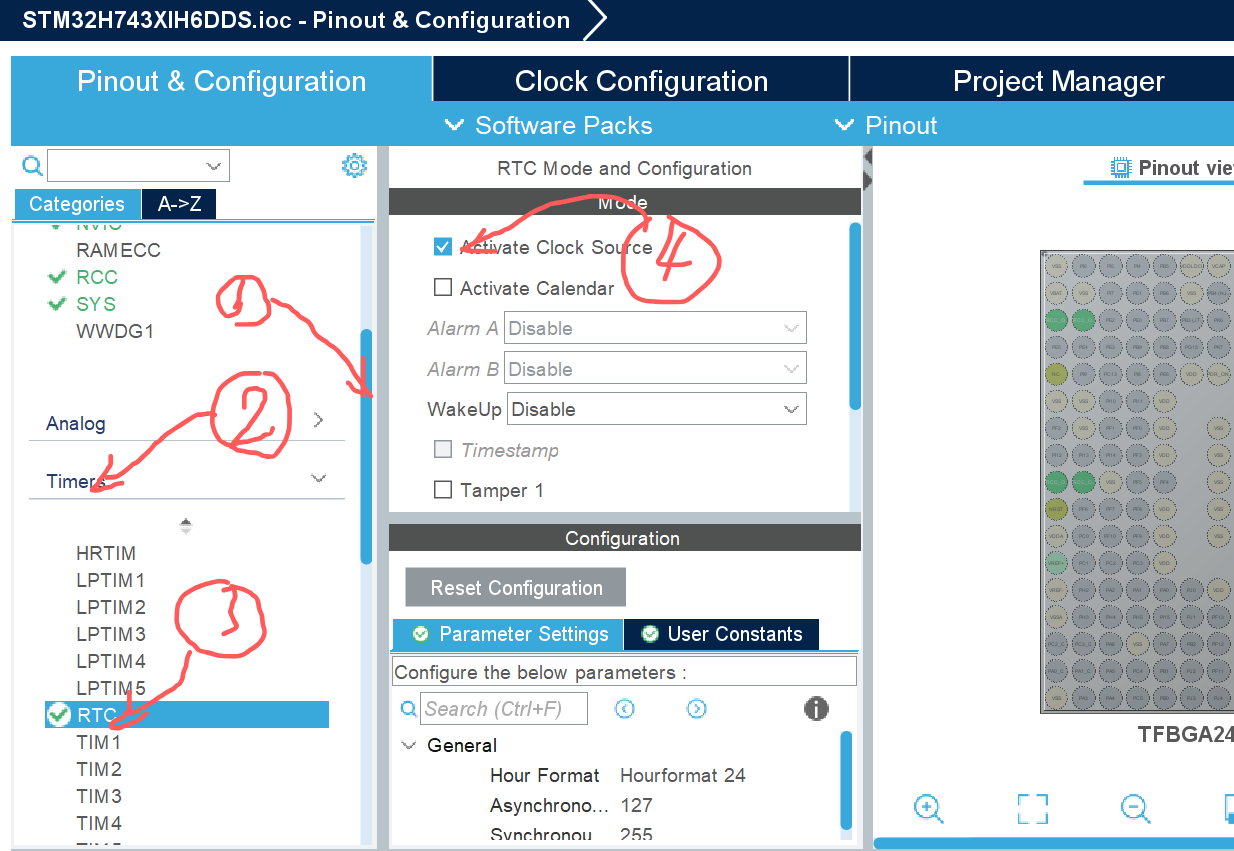
Task: Select LPTIM2 peripheral
Action: click(x=111, y=607)
